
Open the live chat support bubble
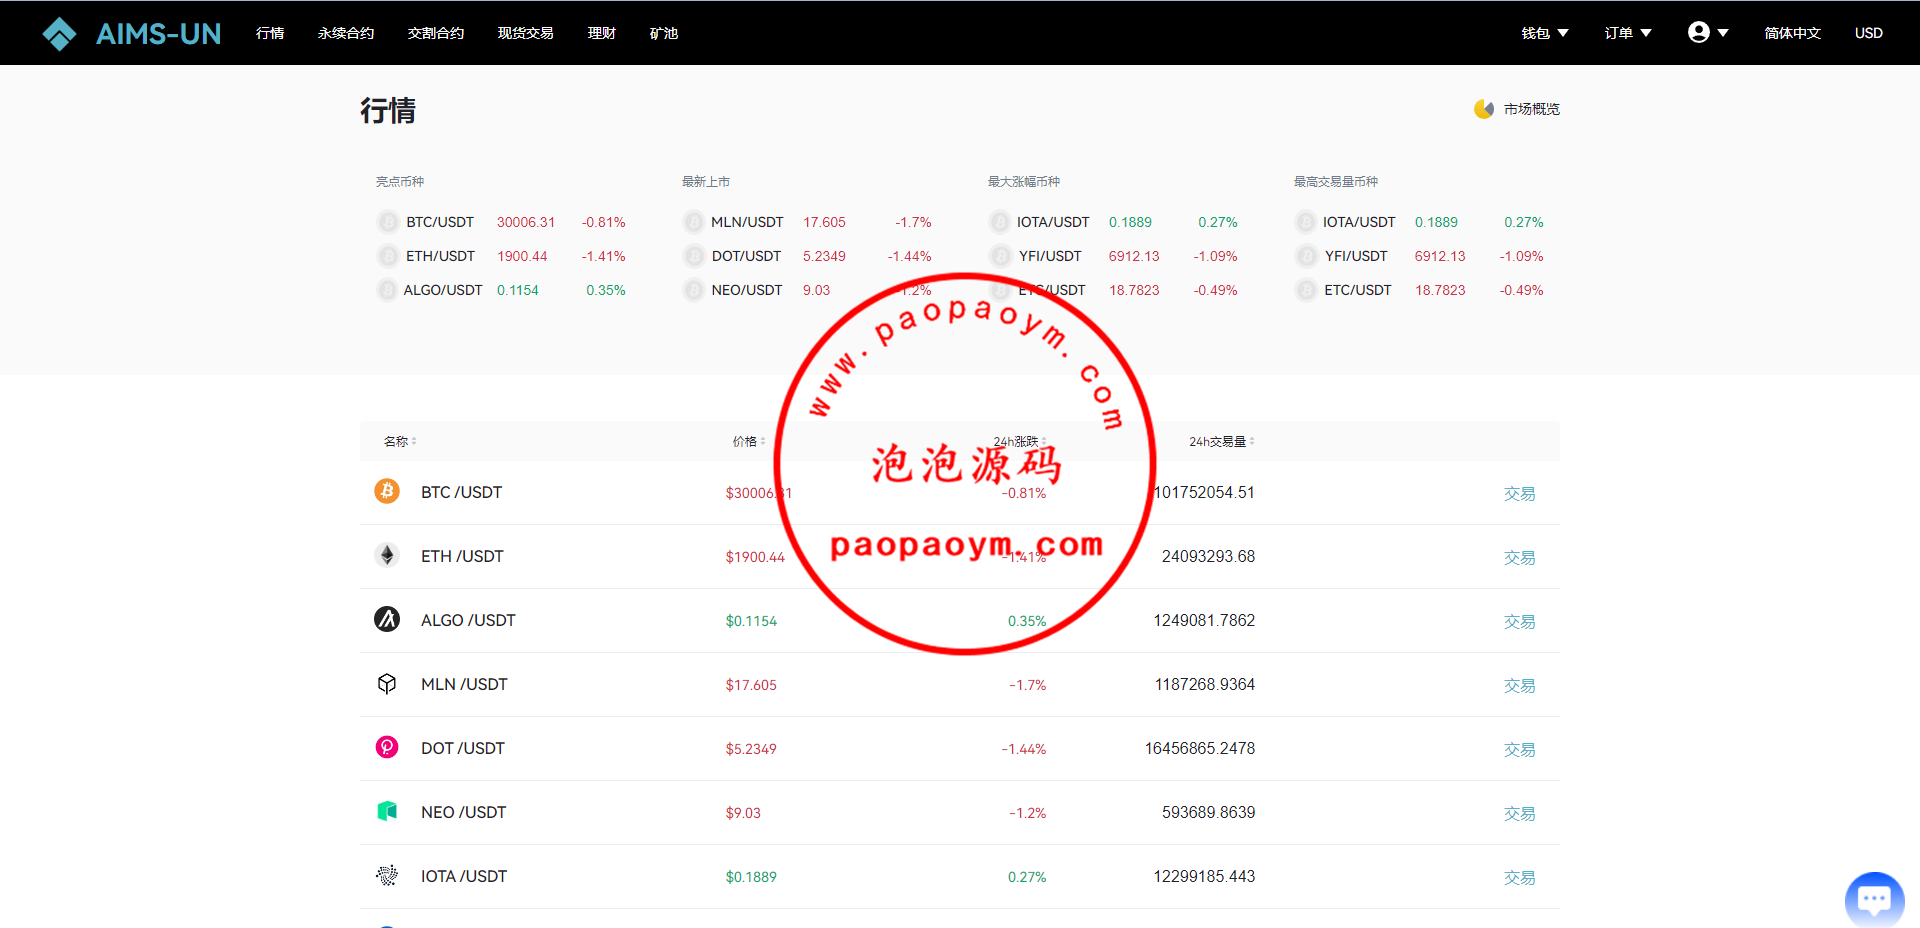point(1874,899)
